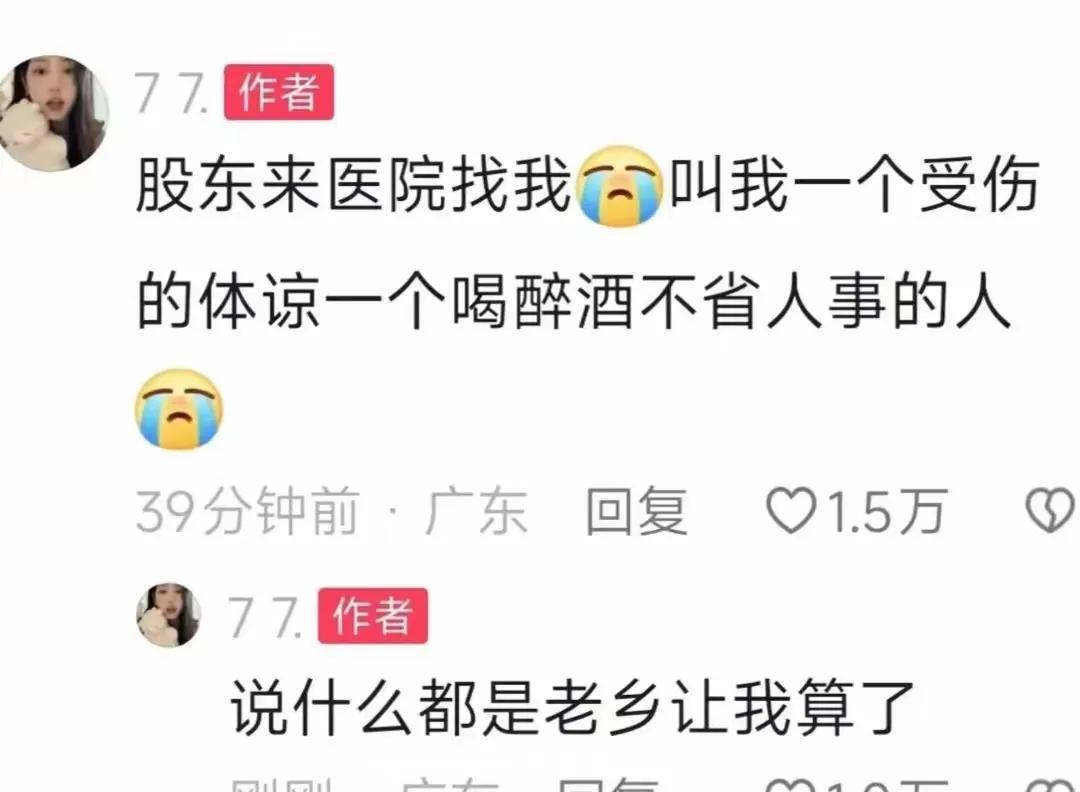Like the top comment via heart icon
The image size is (1080, 792).
791,510
